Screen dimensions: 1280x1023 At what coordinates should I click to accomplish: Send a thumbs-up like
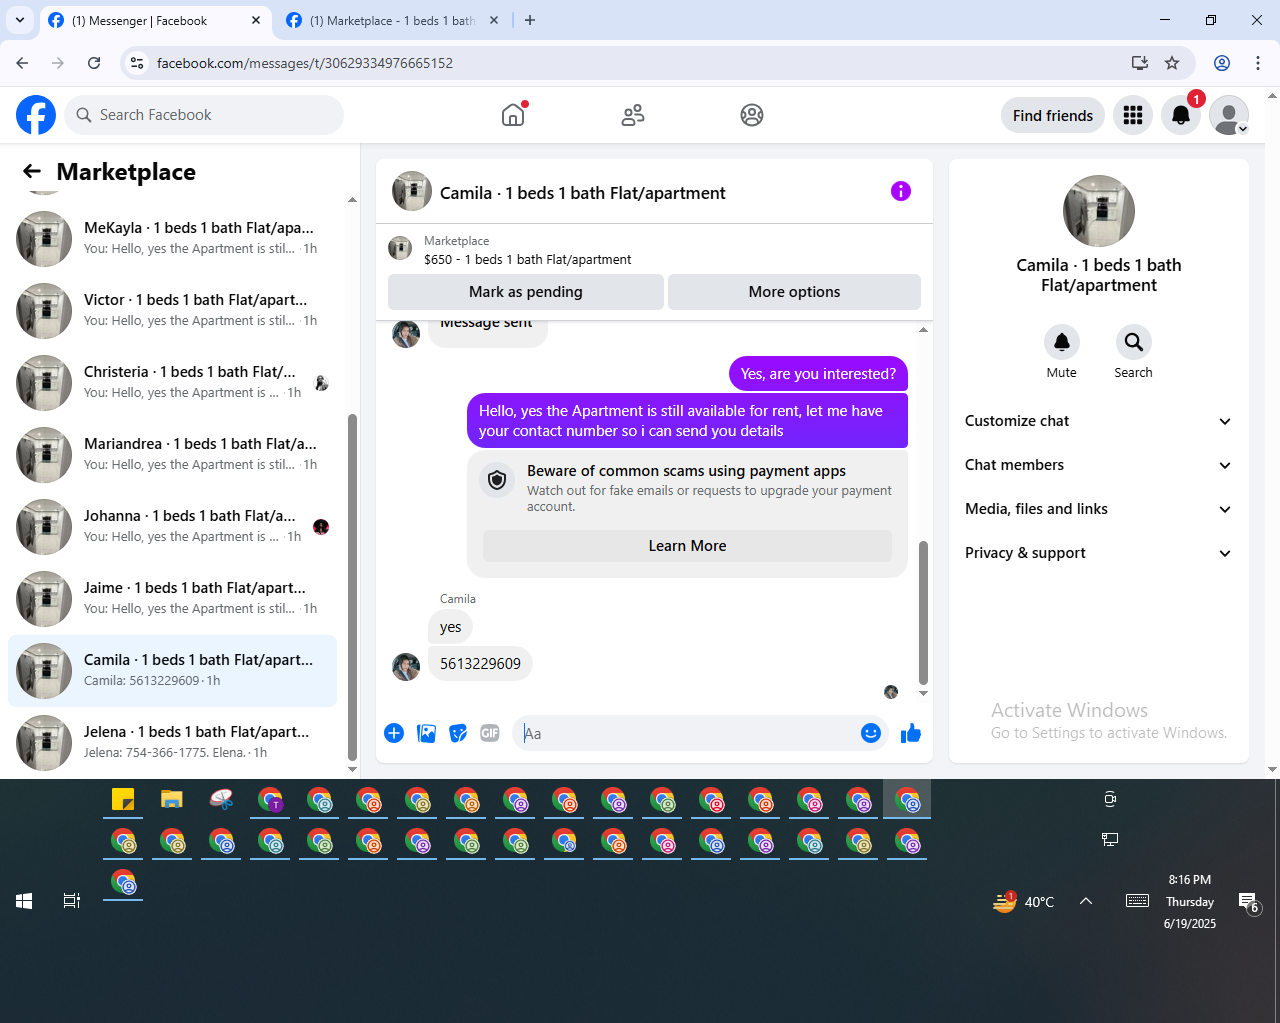tap(910, 733)
